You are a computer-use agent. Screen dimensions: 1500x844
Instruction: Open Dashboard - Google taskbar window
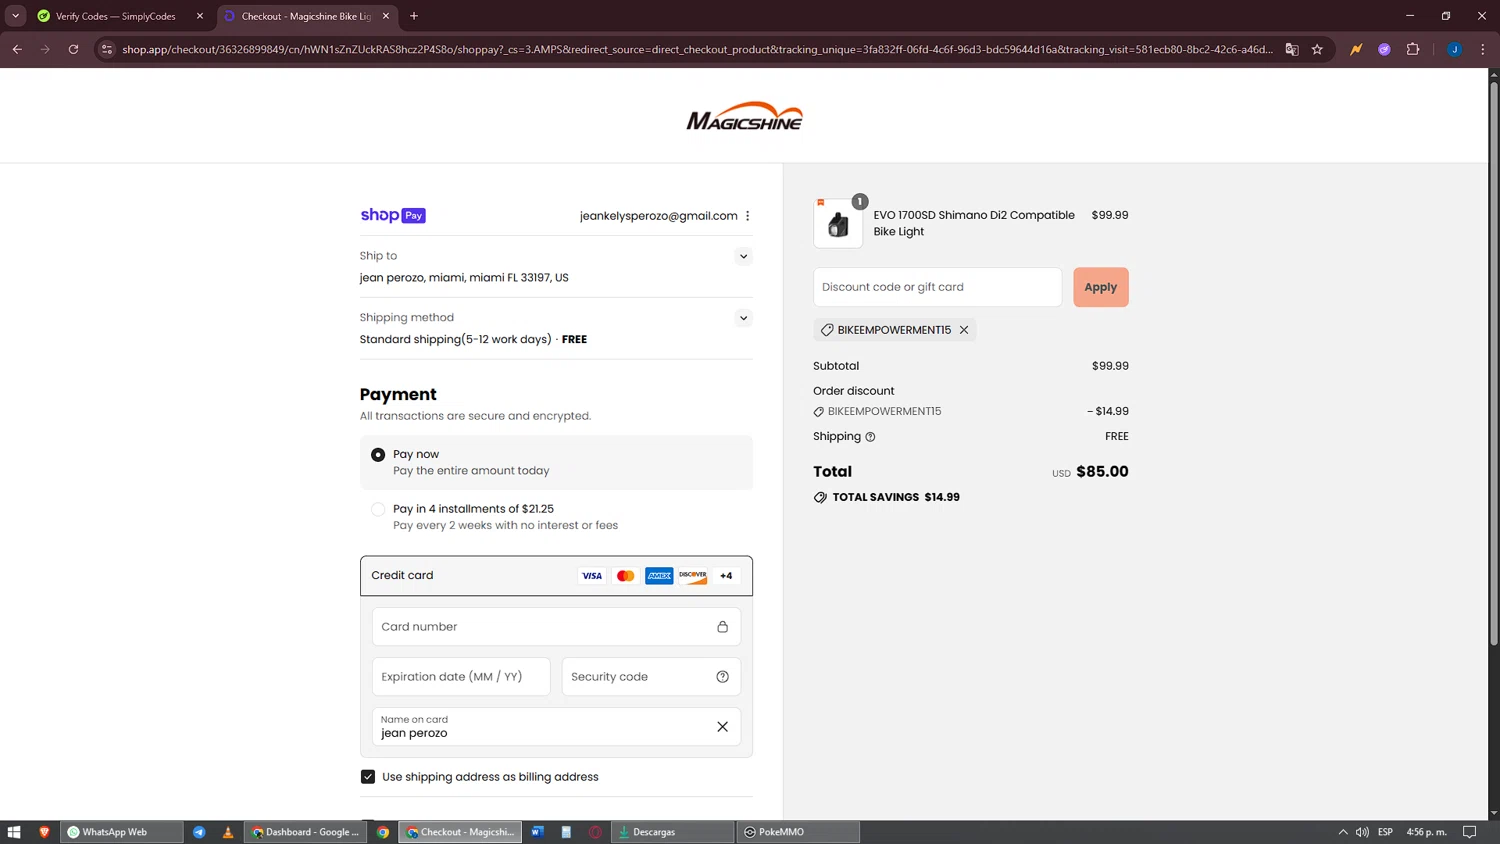coord(305,832)
